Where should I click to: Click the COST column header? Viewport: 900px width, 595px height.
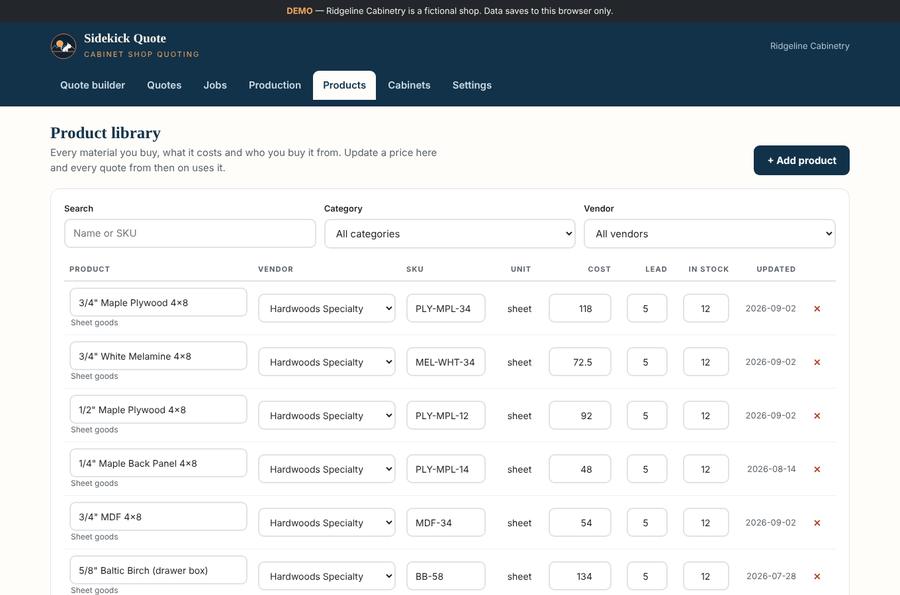coord(599,269)
